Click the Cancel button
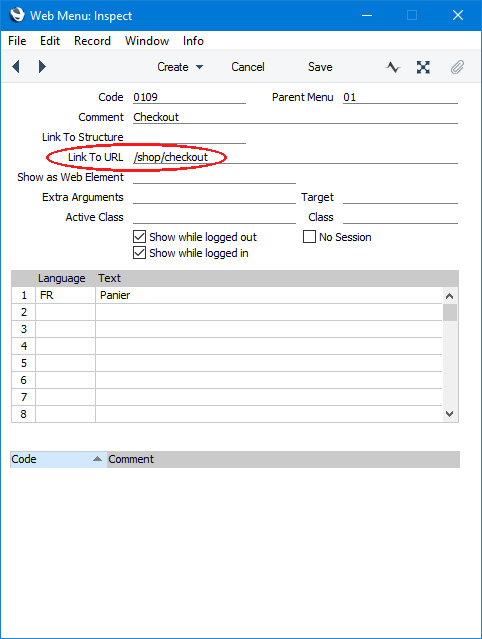 pyautogui.click(x=248, y=67)
